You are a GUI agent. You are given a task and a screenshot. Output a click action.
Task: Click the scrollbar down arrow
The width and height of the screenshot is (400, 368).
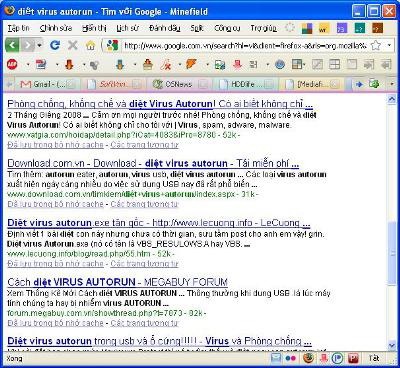click(392, 345)
